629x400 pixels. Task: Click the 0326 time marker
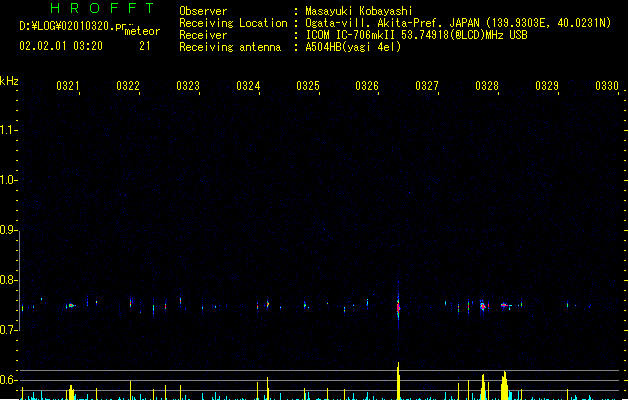coord(367,85)
